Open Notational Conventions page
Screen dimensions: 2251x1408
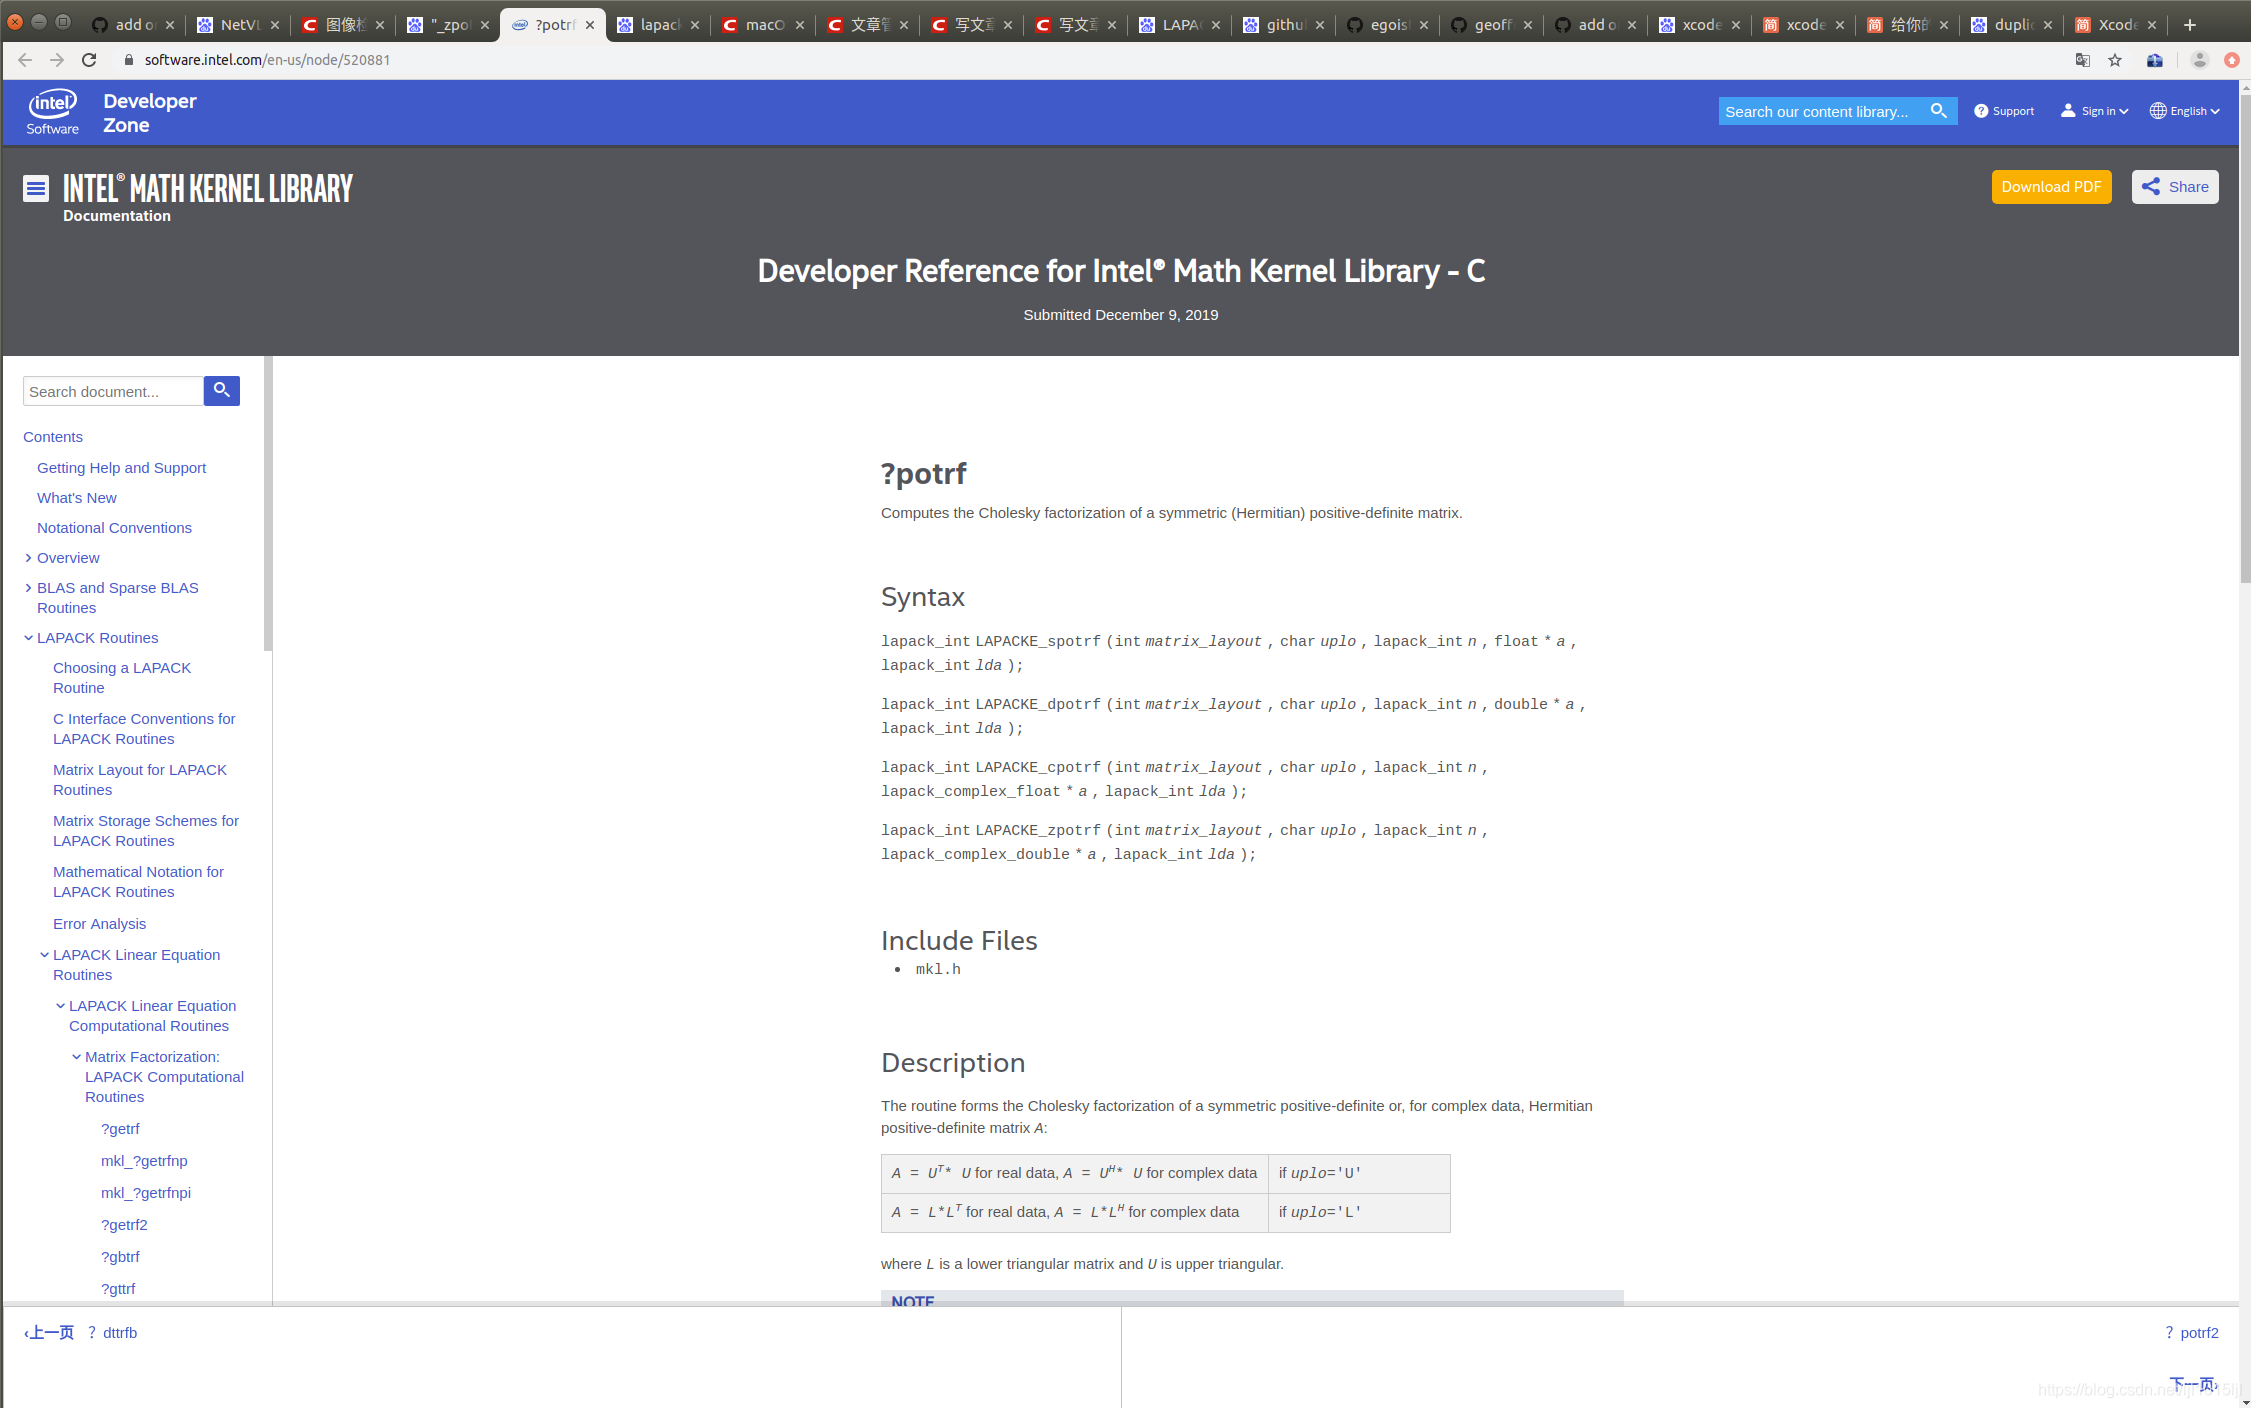(114, 528)
